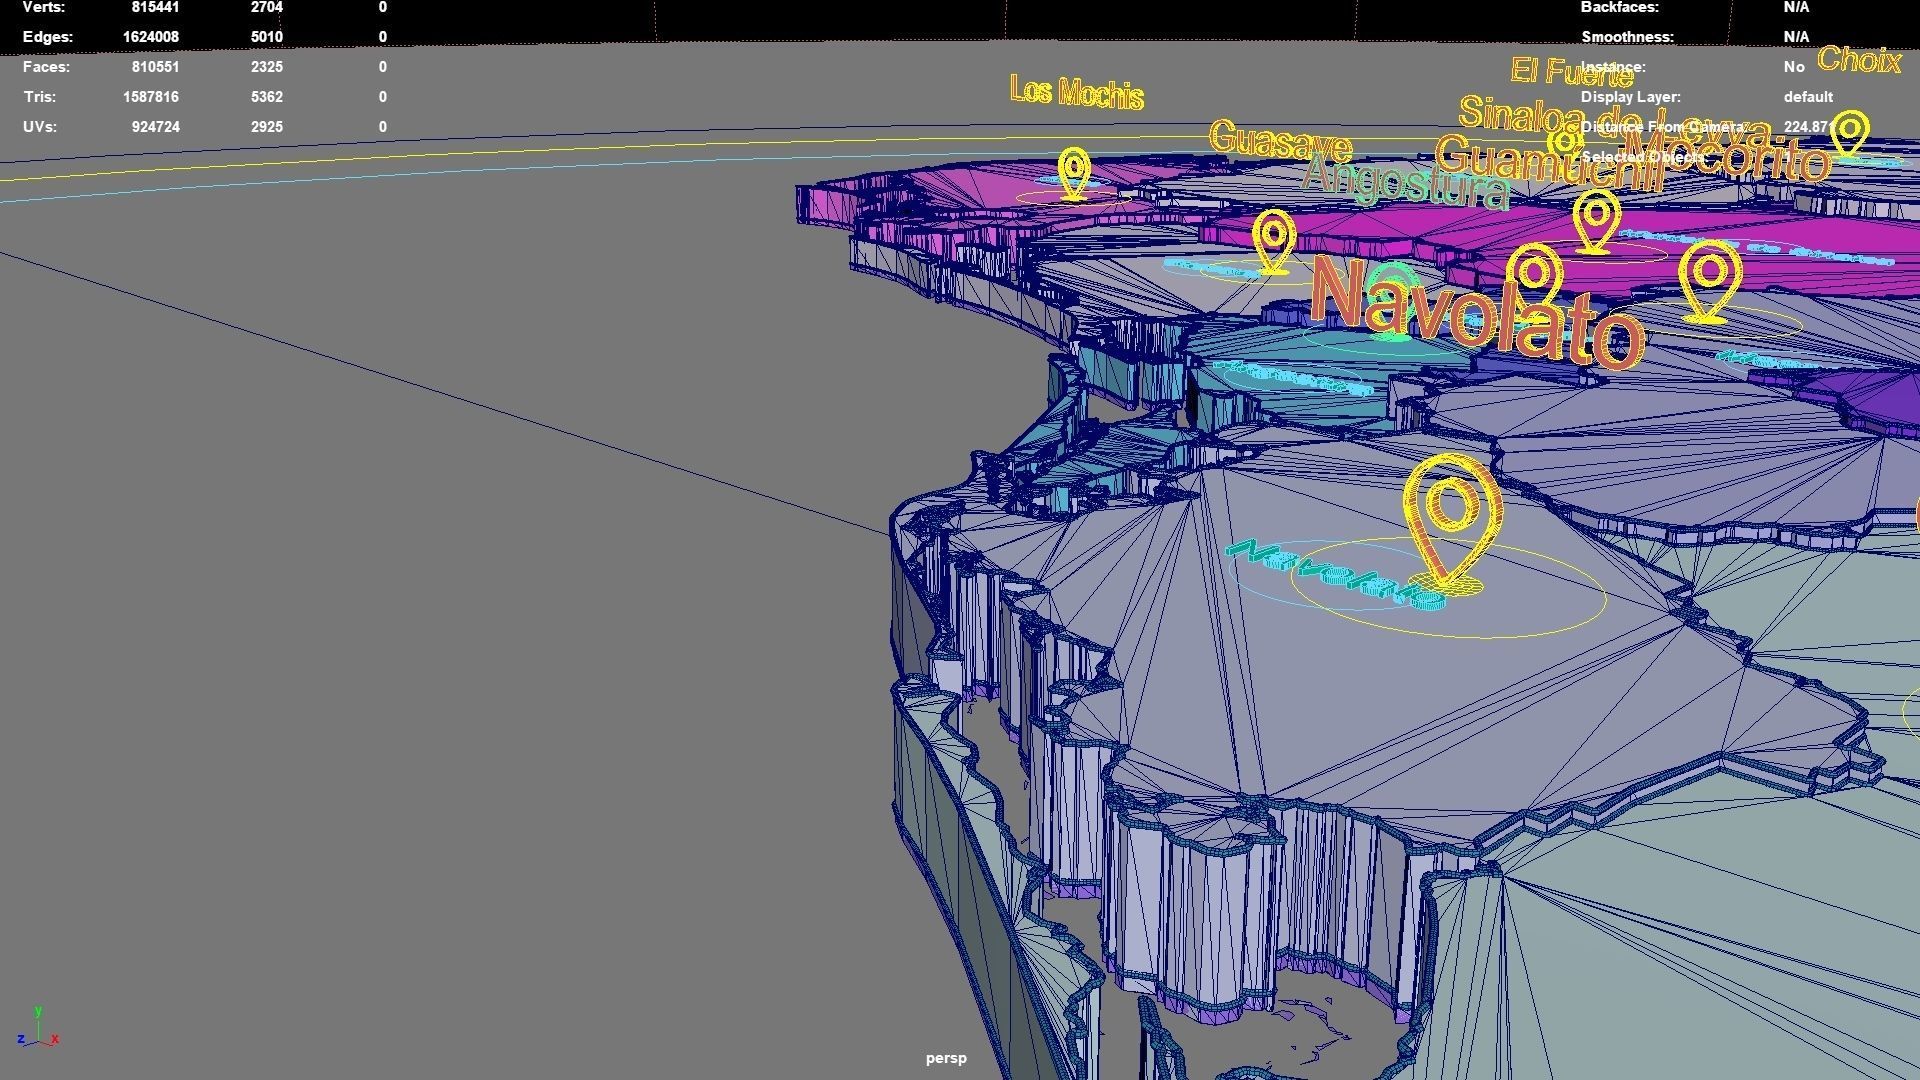Click the XYZ axis orientation gizmo
The image size is (1920, 1080).
38,1030
